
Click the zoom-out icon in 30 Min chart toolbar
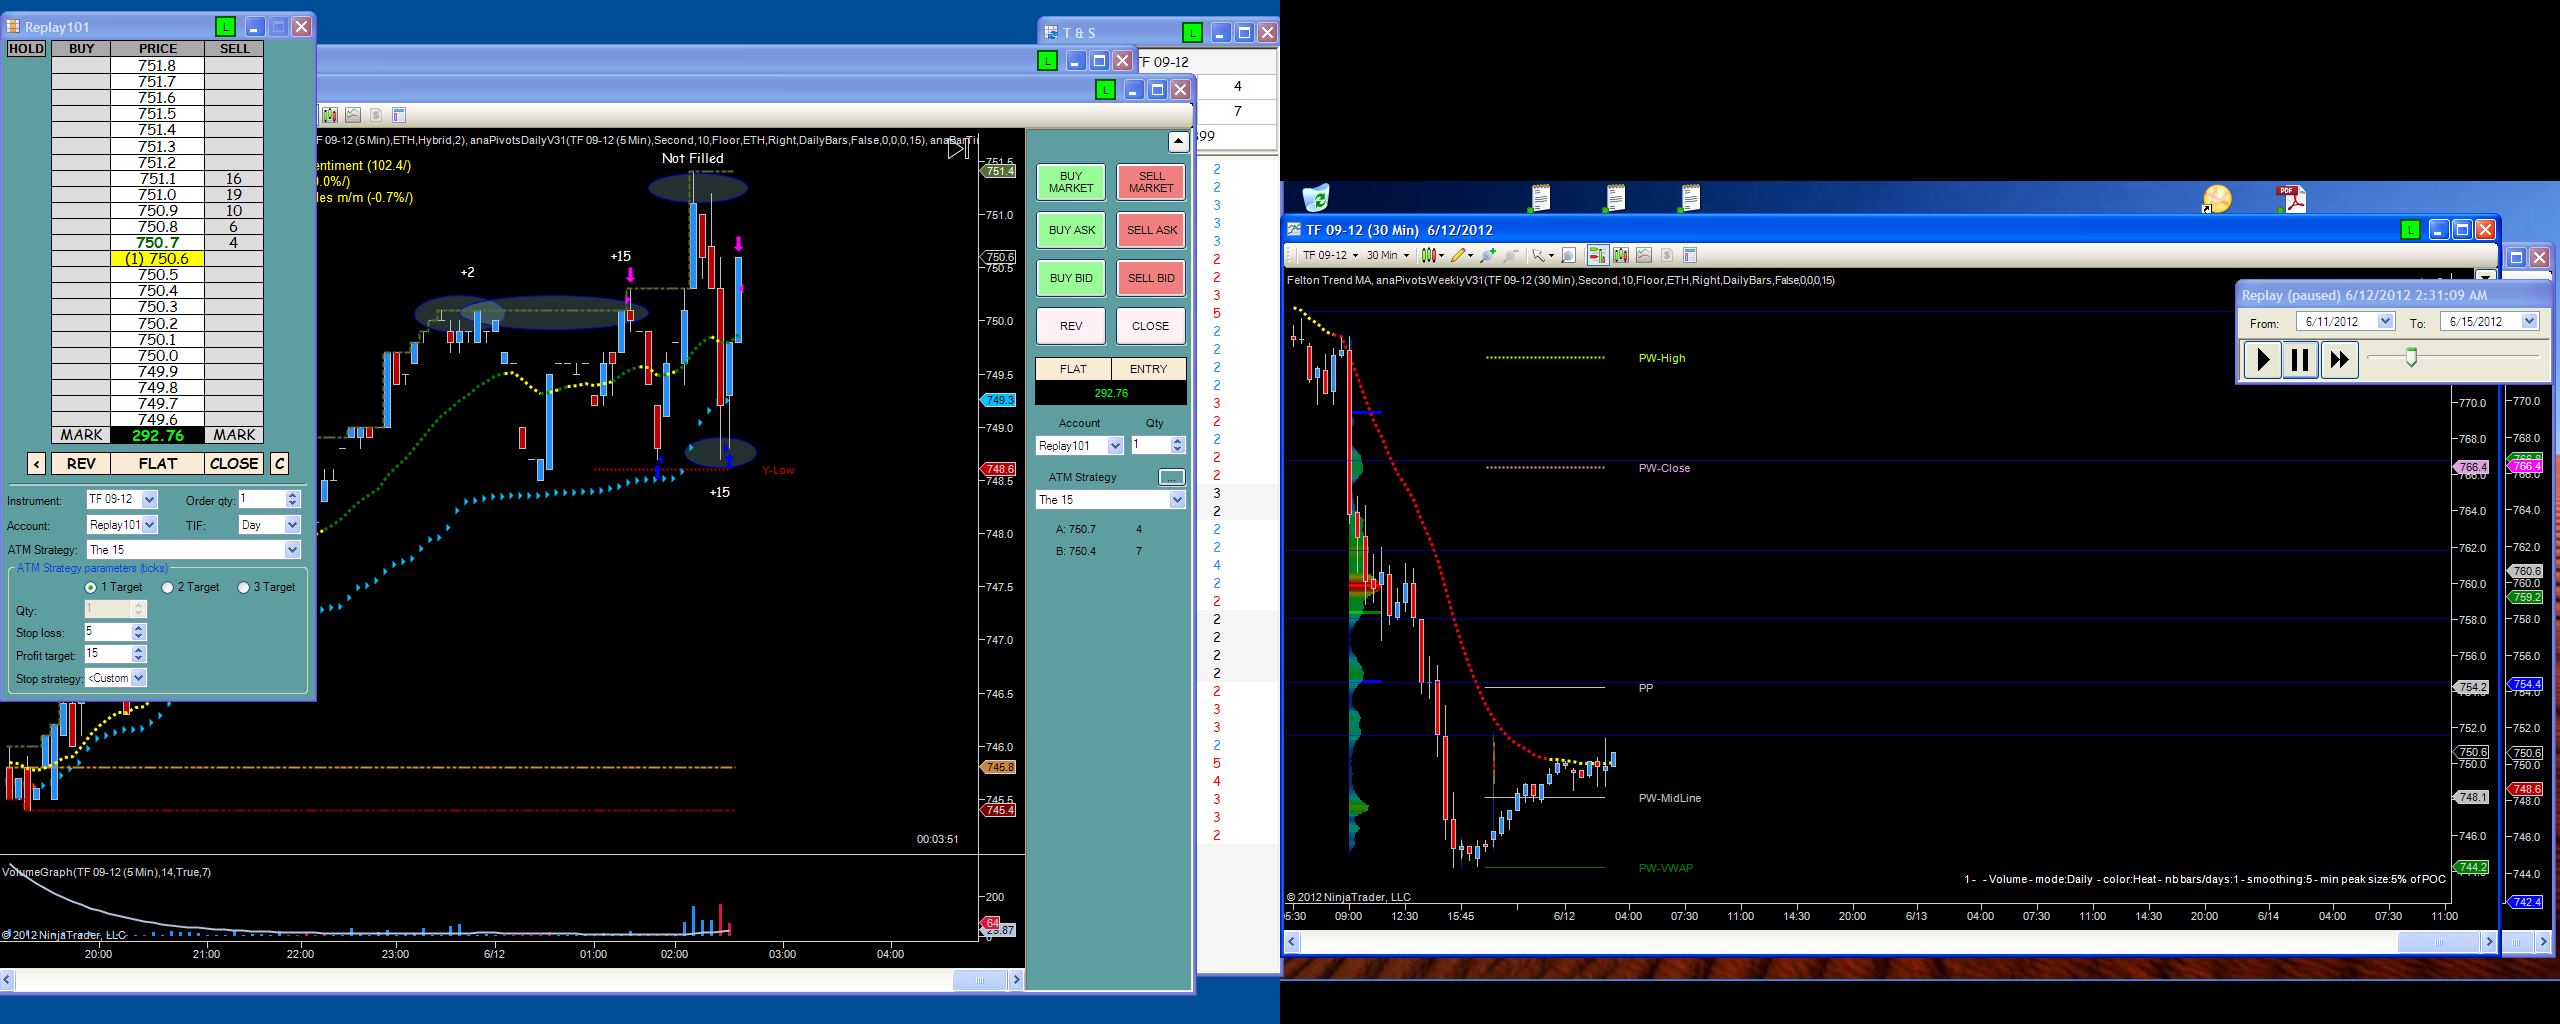coord(1511,255)
